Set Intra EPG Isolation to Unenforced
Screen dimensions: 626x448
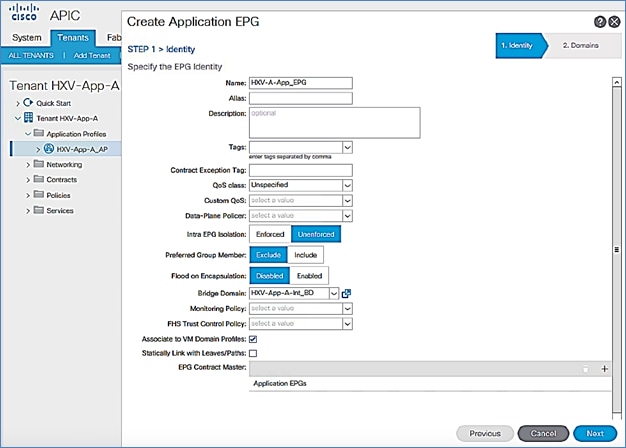tap(316, 234)
